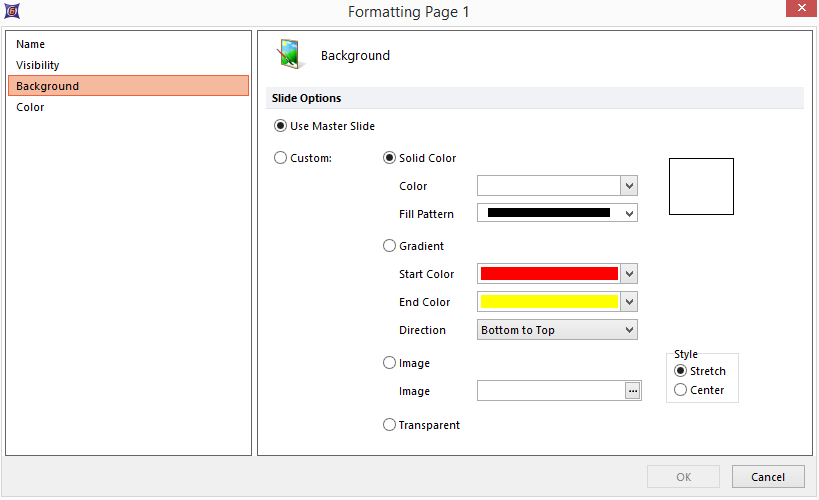The image size is (819, 500).
Task: Expand the Fill Pattern dropdown
Action: click(x=629, y=213)
